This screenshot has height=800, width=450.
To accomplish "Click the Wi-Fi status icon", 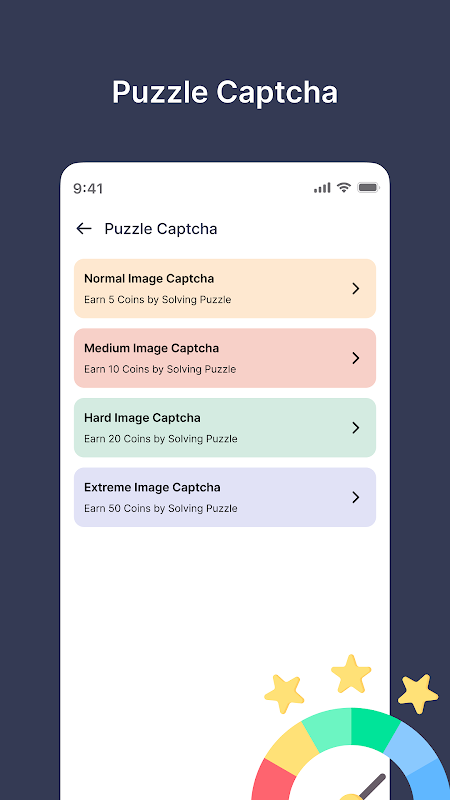I will click(x=344, y=187).
